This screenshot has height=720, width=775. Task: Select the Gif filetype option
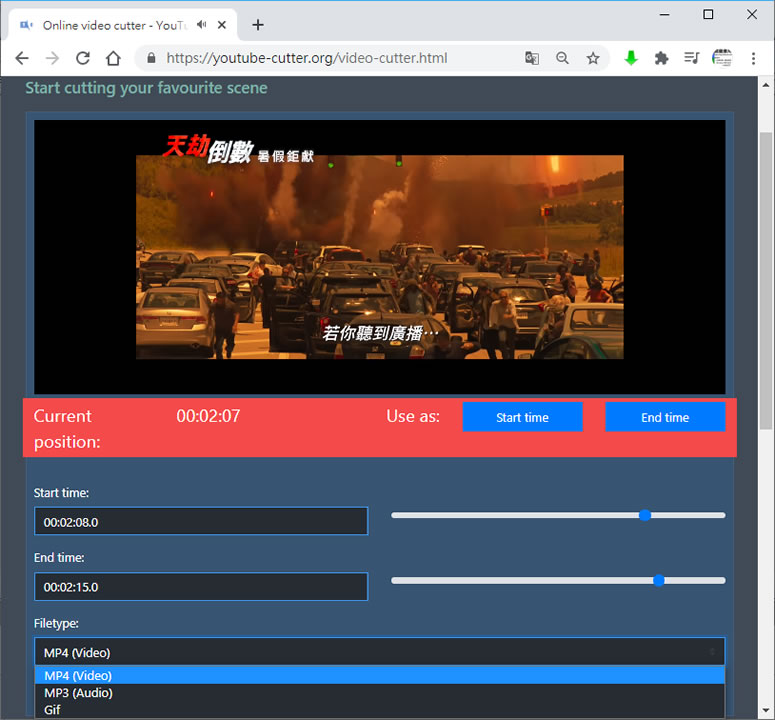[53, 710]
